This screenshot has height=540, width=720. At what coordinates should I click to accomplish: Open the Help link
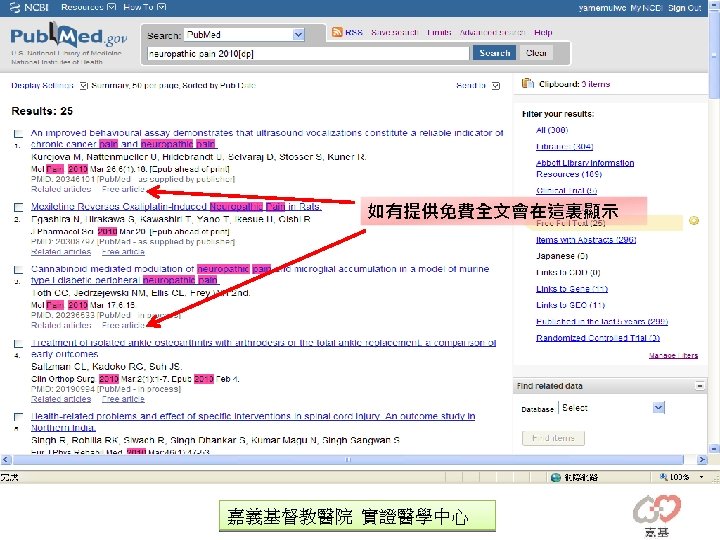(x=543, y=33)
